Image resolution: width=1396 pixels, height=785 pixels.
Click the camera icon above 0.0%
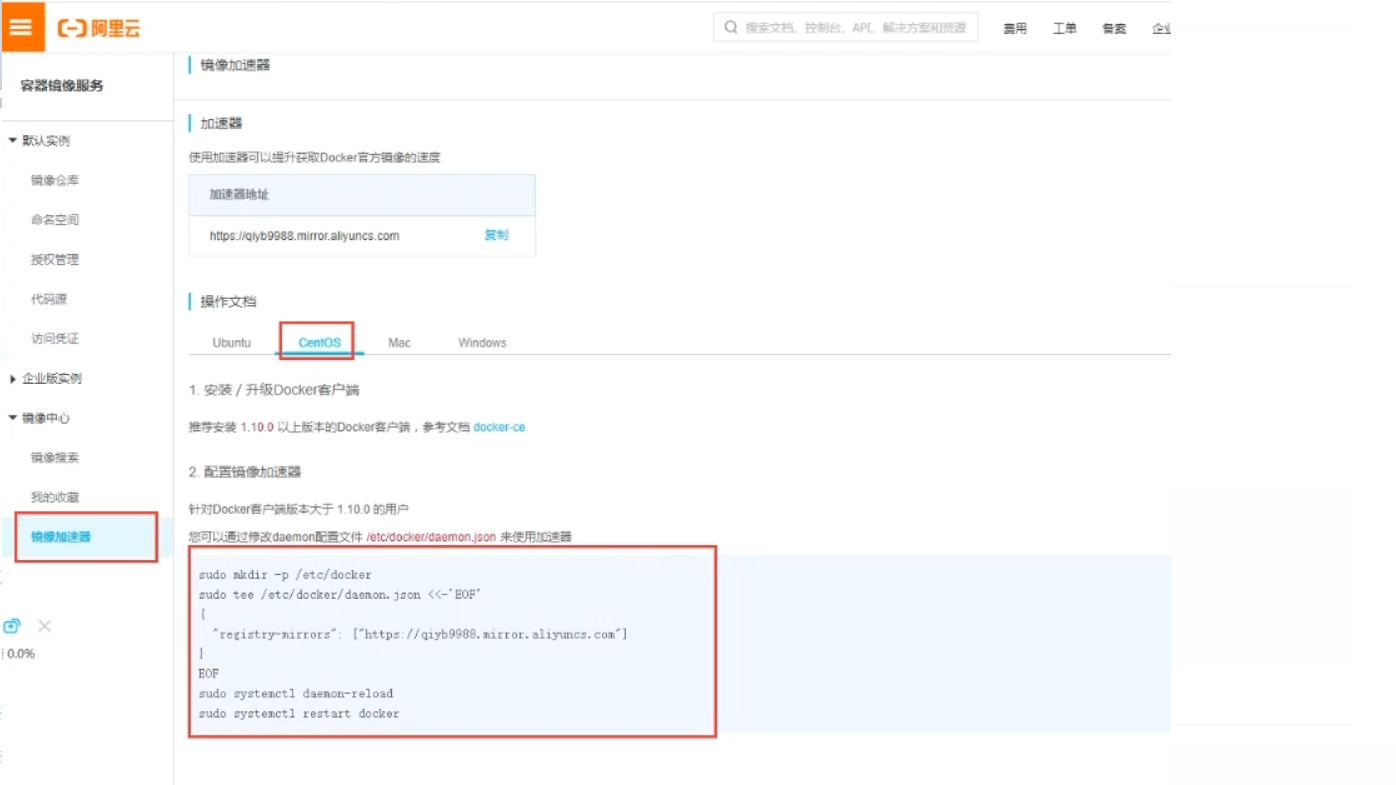tap(12, 626)
